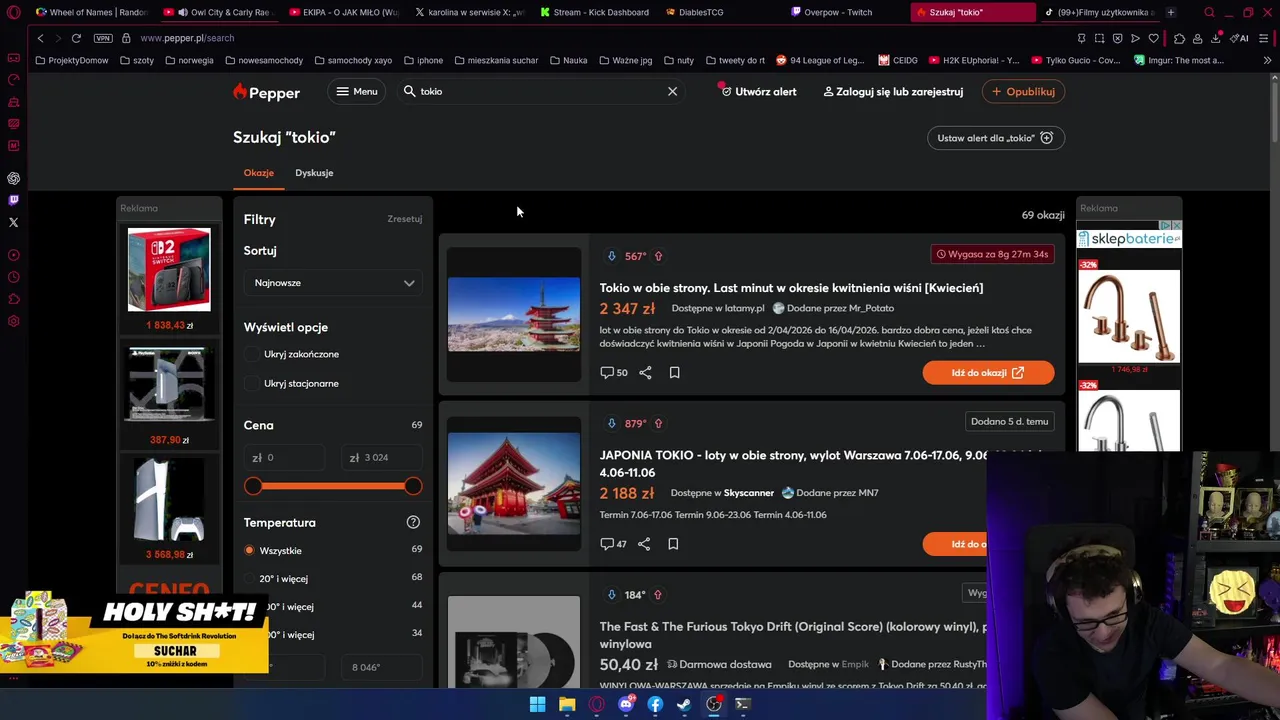Clear the search field with the X icon
The height and width of the screenshot is (720, 1280).
[x=672, y=91]
